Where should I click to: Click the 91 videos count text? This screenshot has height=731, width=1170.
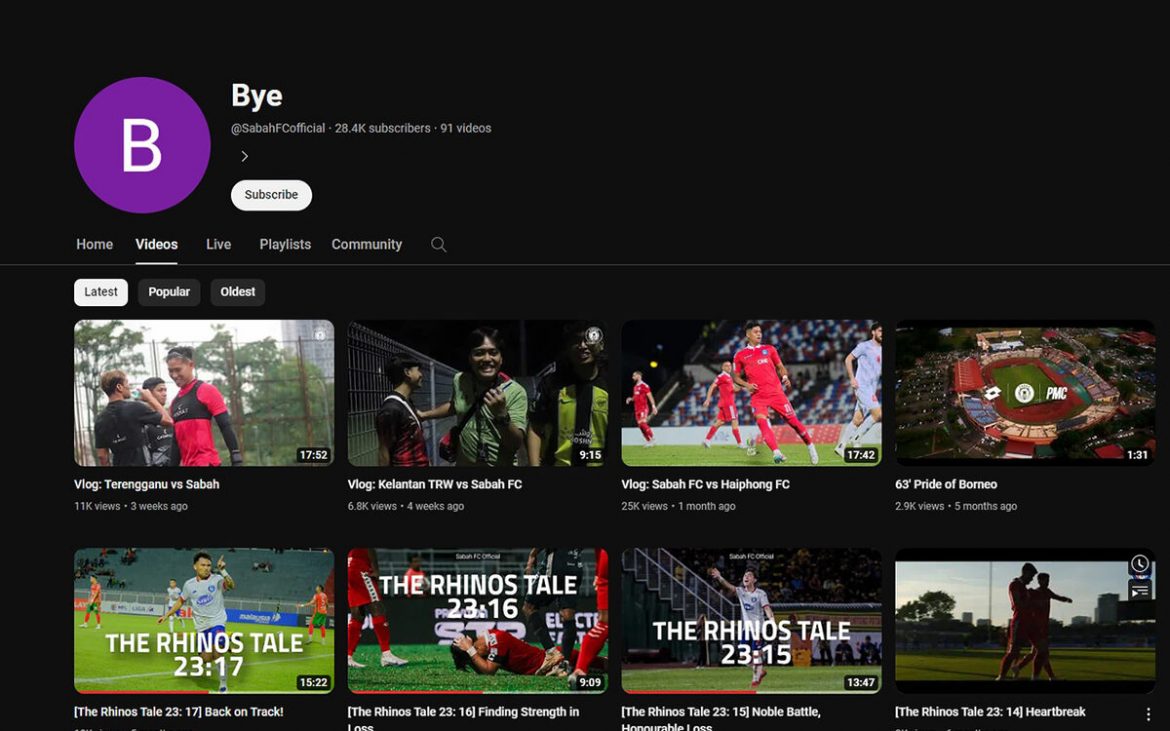[x=466, y=128]
